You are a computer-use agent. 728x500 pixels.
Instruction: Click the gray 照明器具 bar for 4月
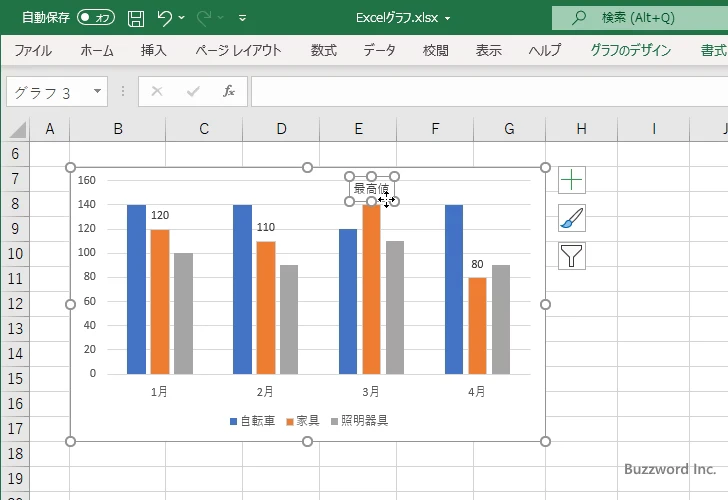coord(501,319)
